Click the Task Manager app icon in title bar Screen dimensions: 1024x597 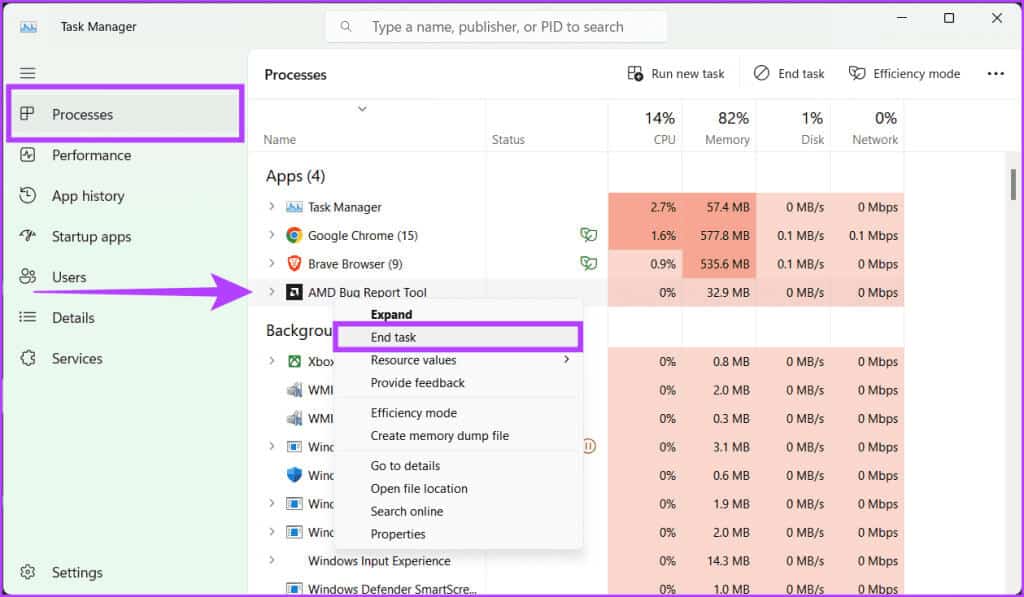[28, 27]
